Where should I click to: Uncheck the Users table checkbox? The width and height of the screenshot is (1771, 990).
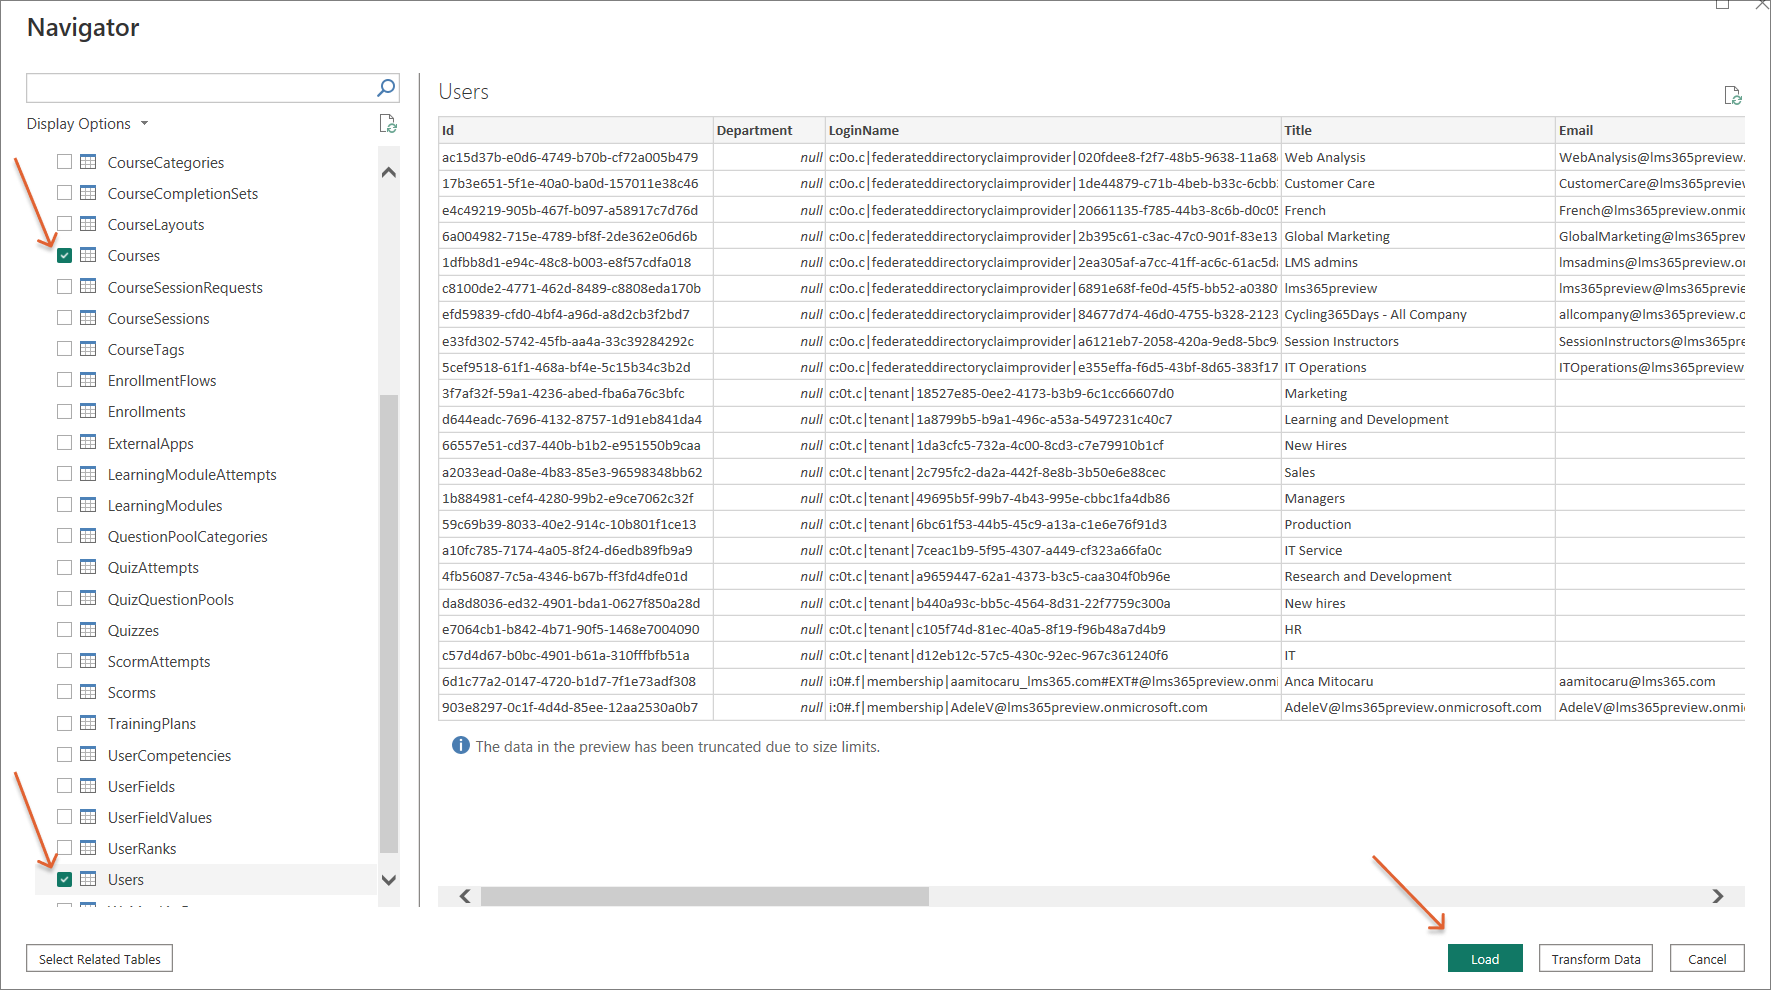point(64,880)
